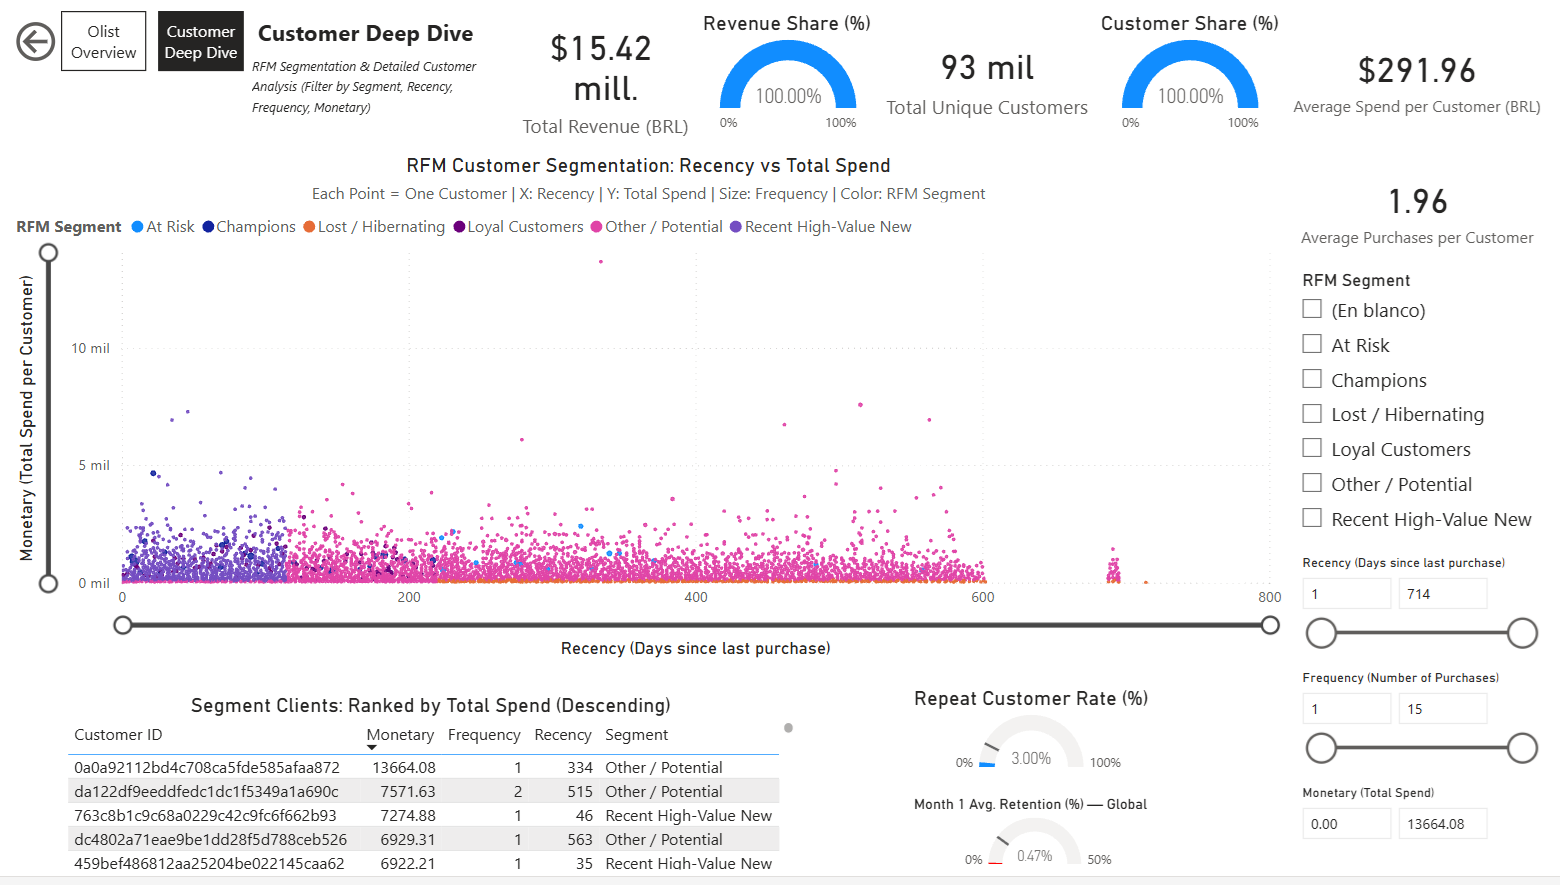Switch to the Olist Overview page
The width and height of the screenshot is (1560, 885).
click(x=103, y=41)
